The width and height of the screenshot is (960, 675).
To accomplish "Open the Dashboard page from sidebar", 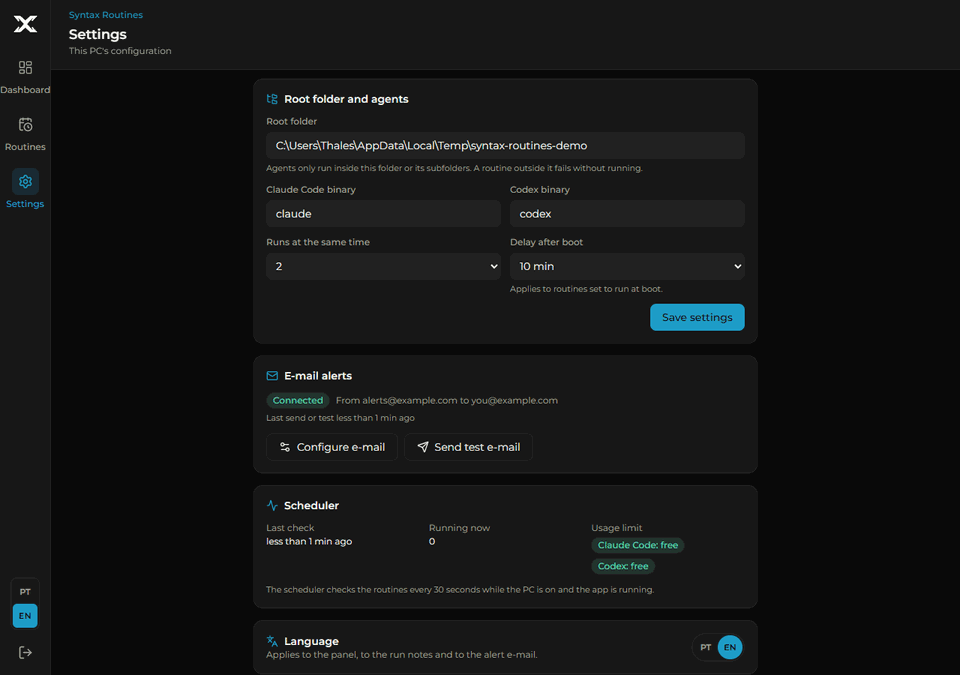I will [25, 77].
